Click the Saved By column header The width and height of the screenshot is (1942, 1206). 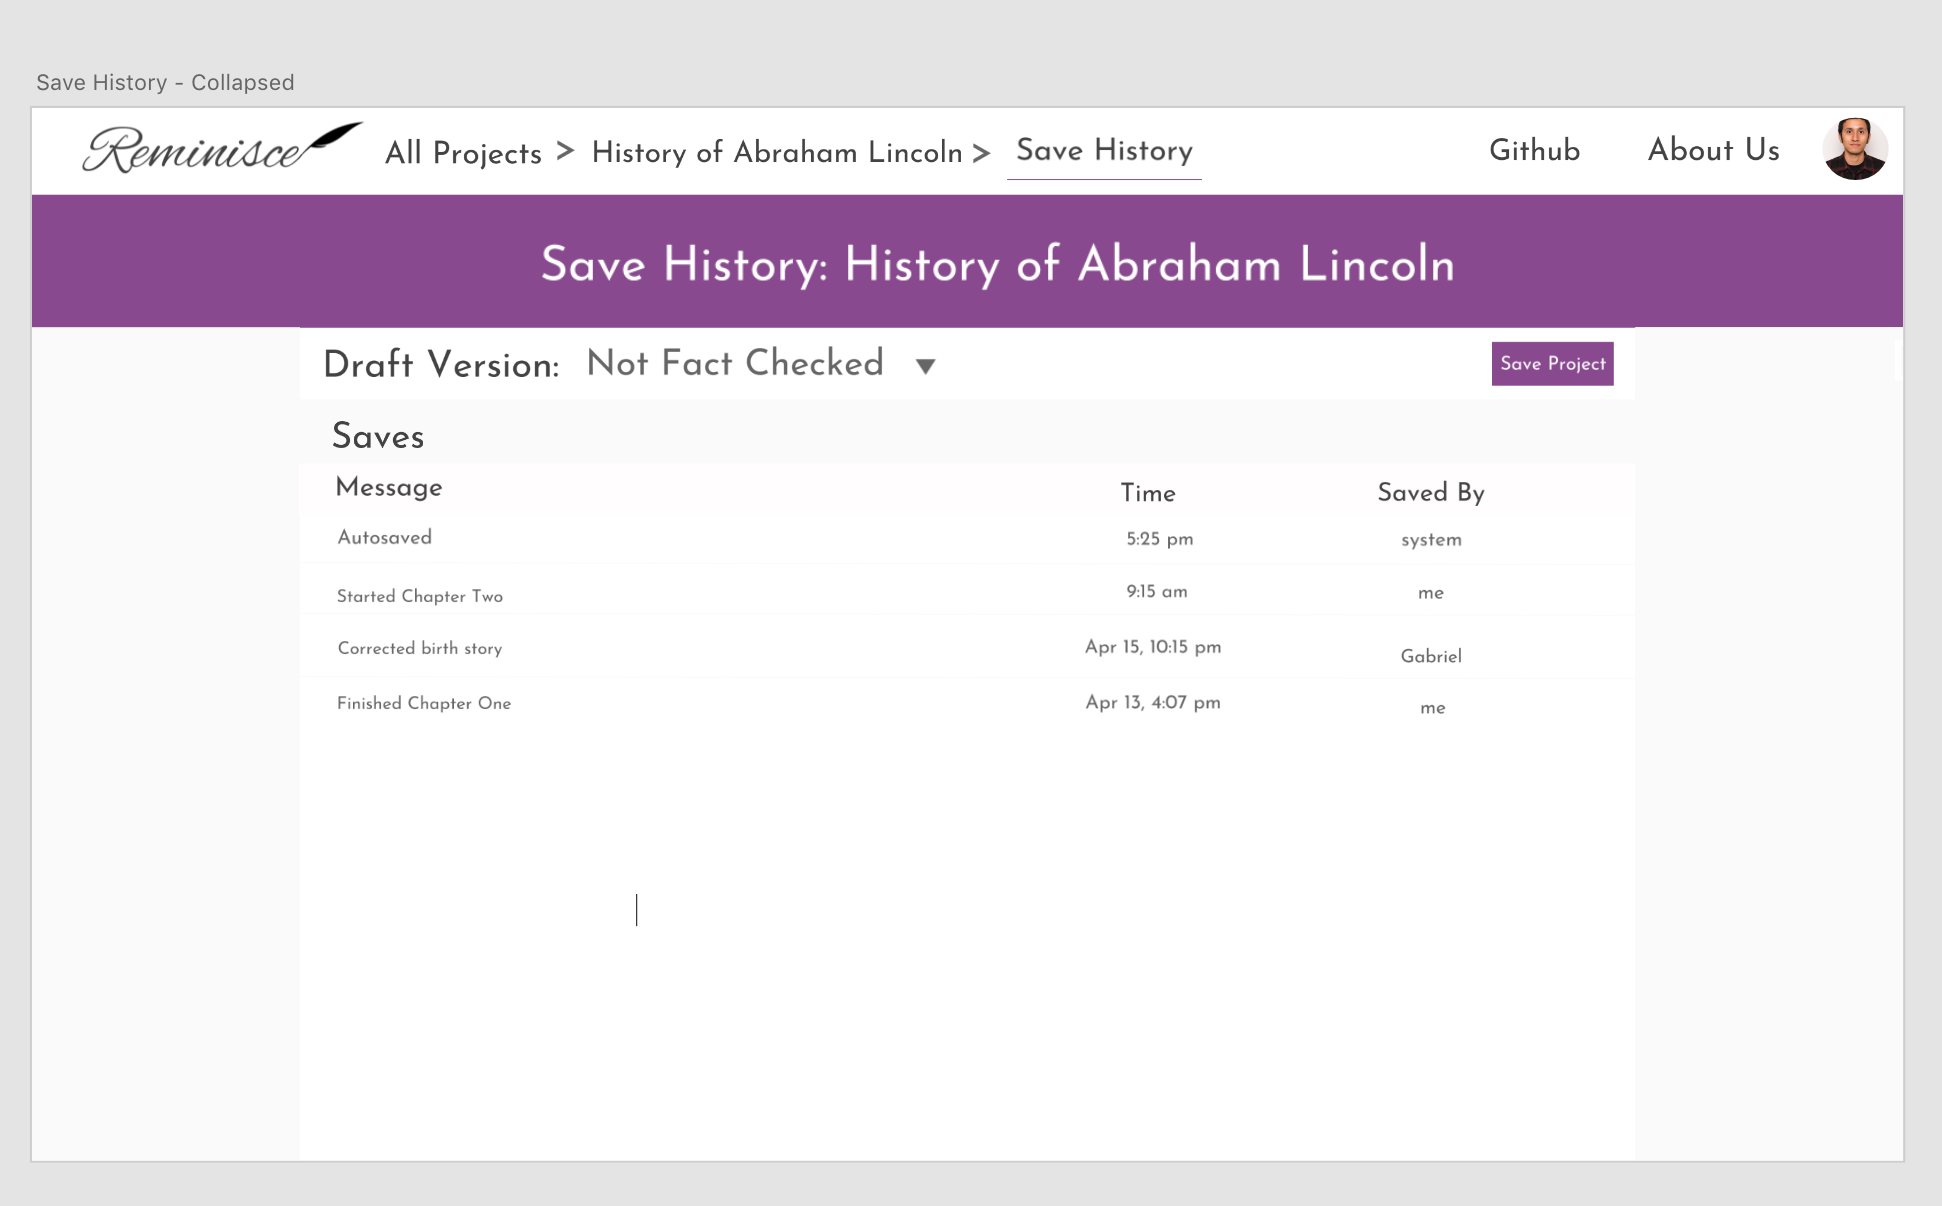(1430, 491)
